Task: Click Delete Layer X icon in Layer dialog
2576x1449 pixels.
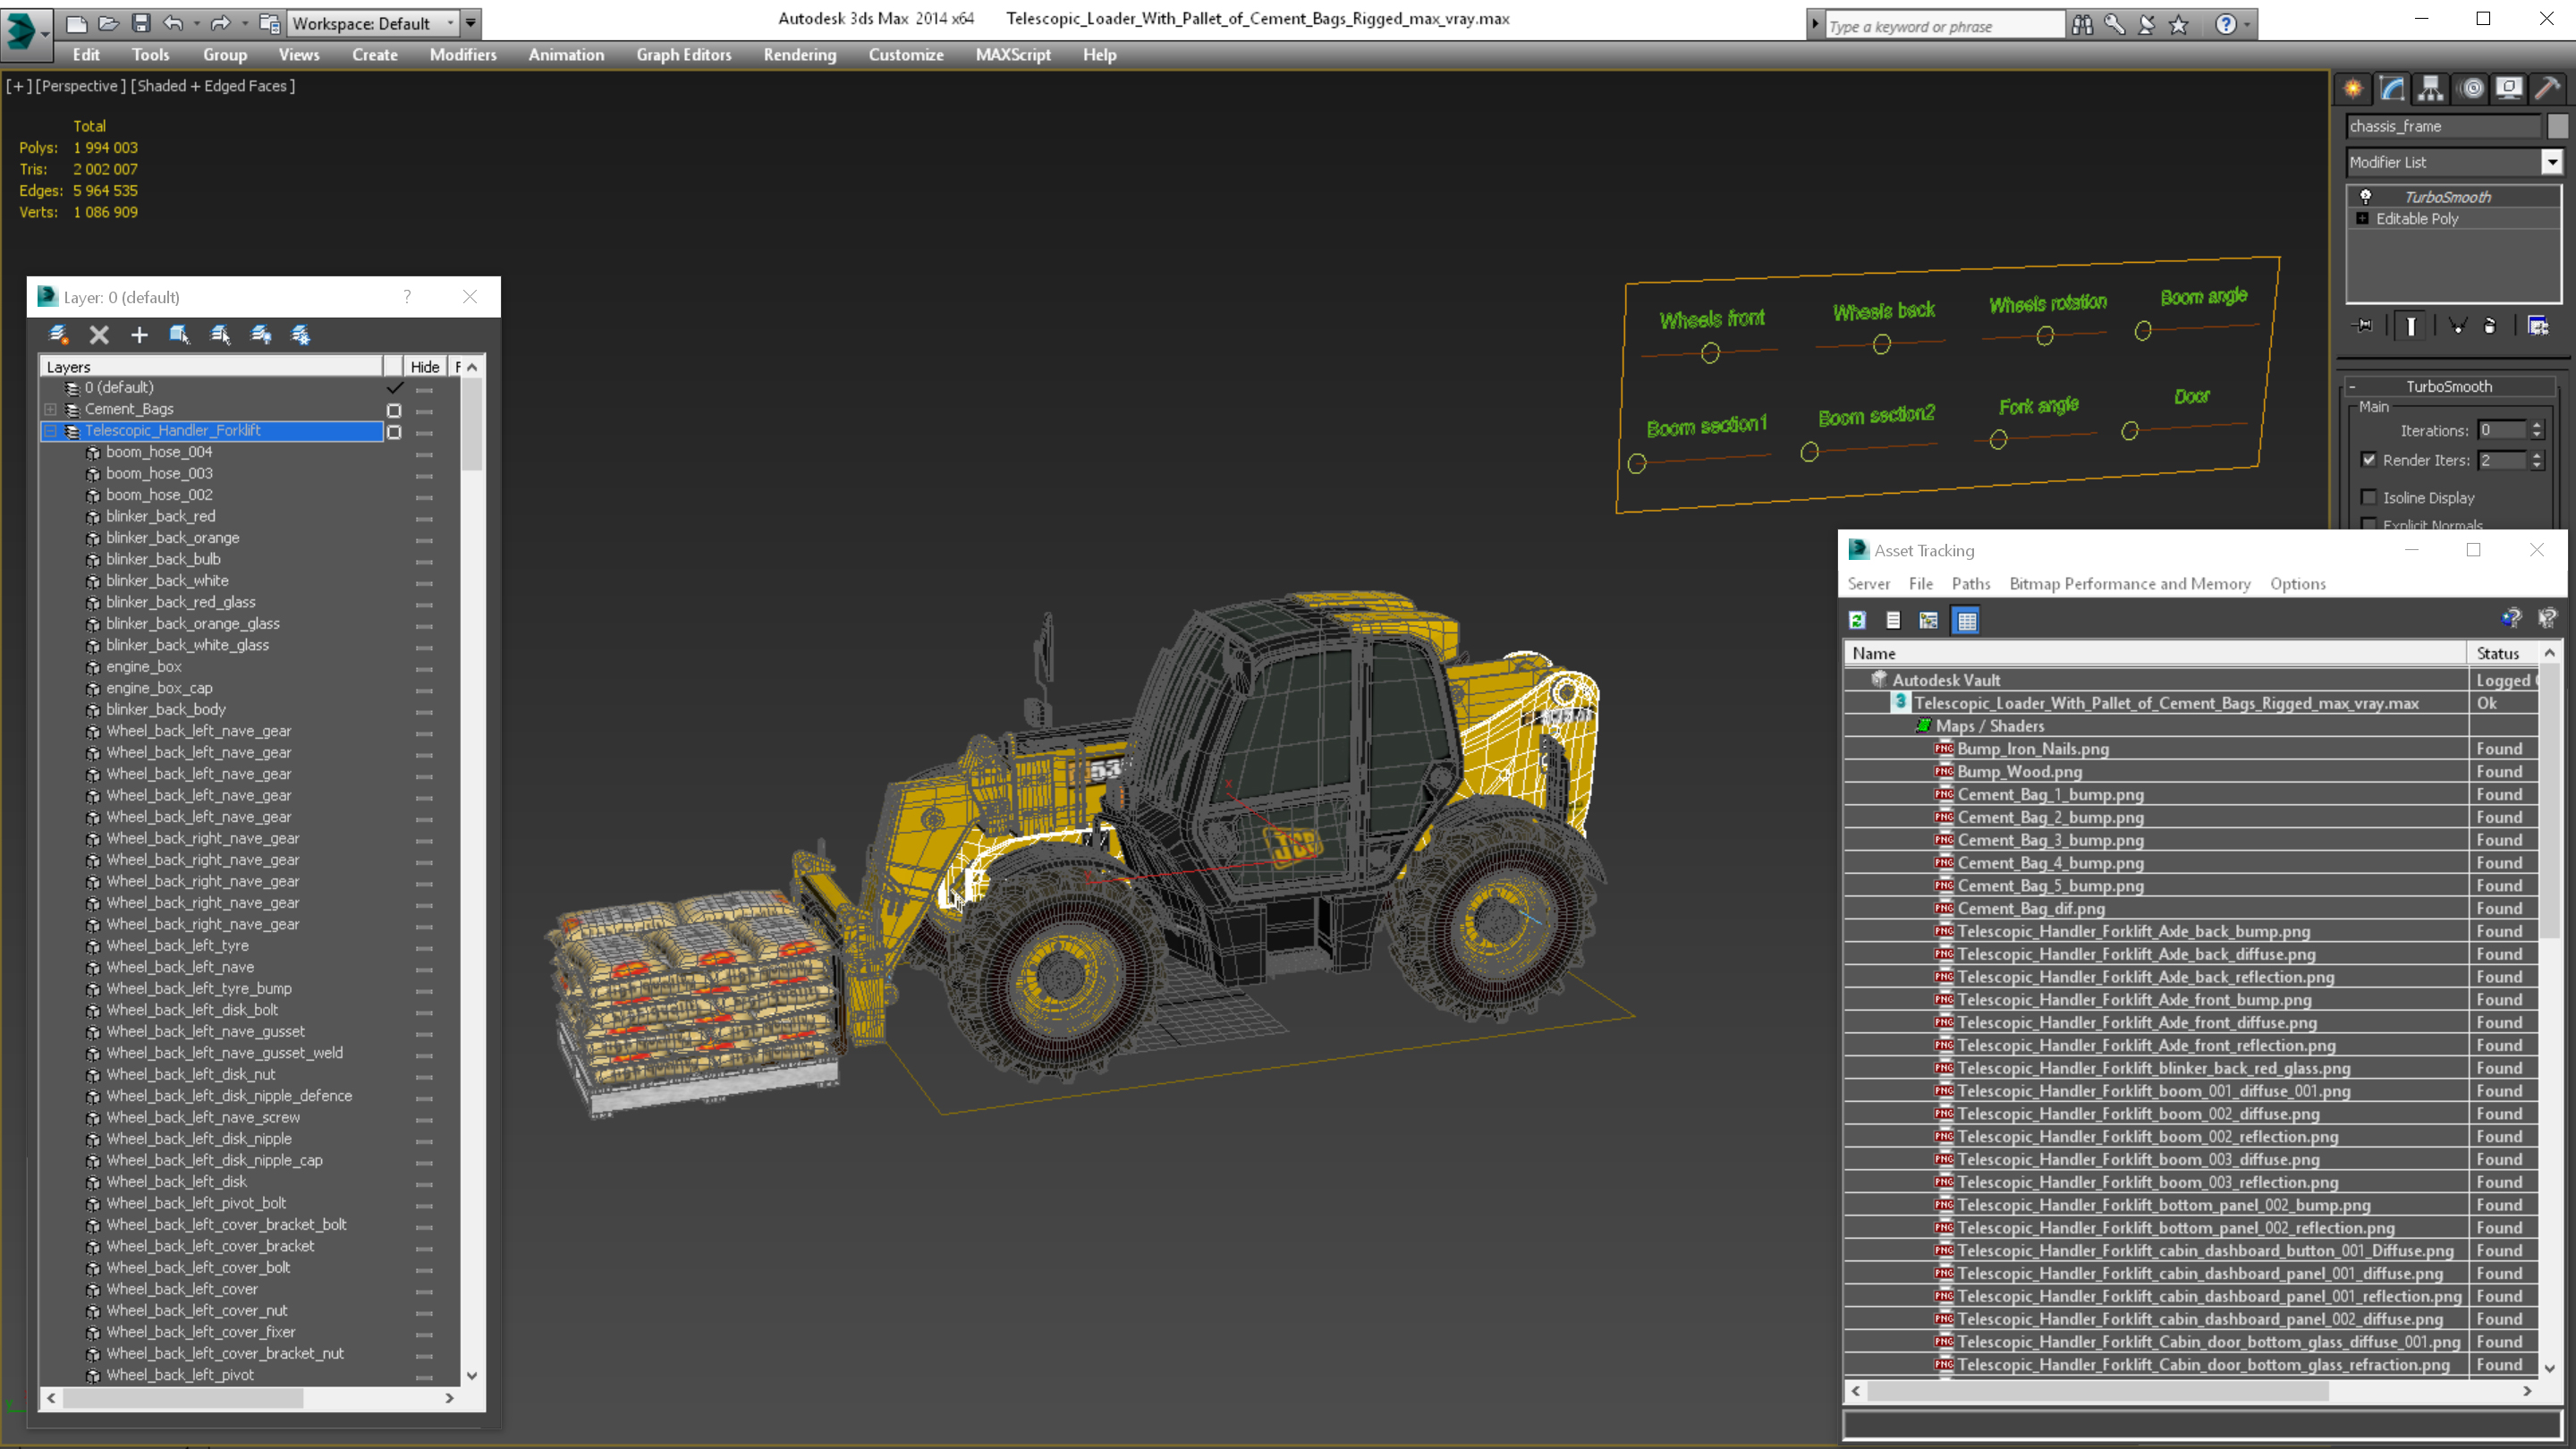Action: pyautogui.click(x=99, y=335)
